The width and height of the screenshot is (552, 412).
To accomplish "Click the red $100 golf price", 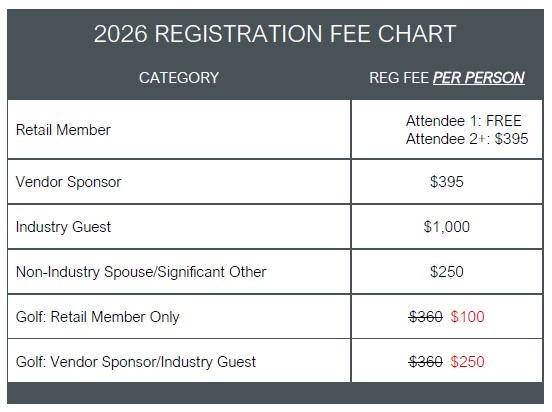I will [468, 317].
